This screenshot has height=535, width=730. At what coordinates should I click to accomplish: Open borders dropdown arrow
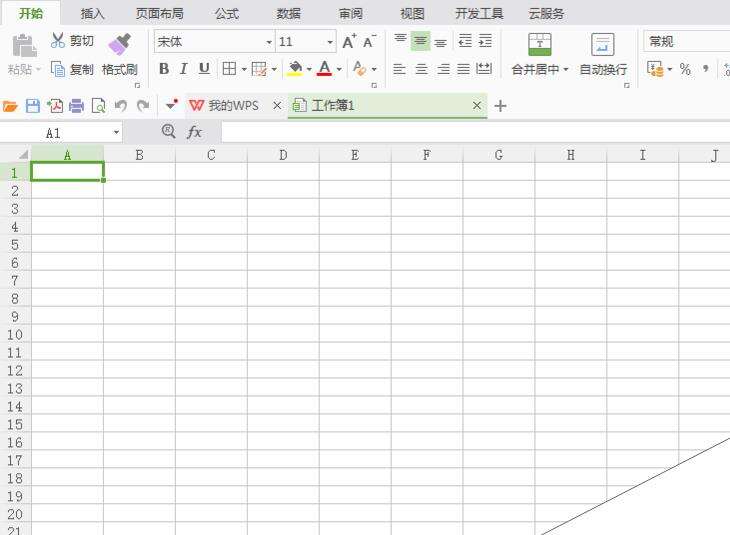click(x=244, y=69)
